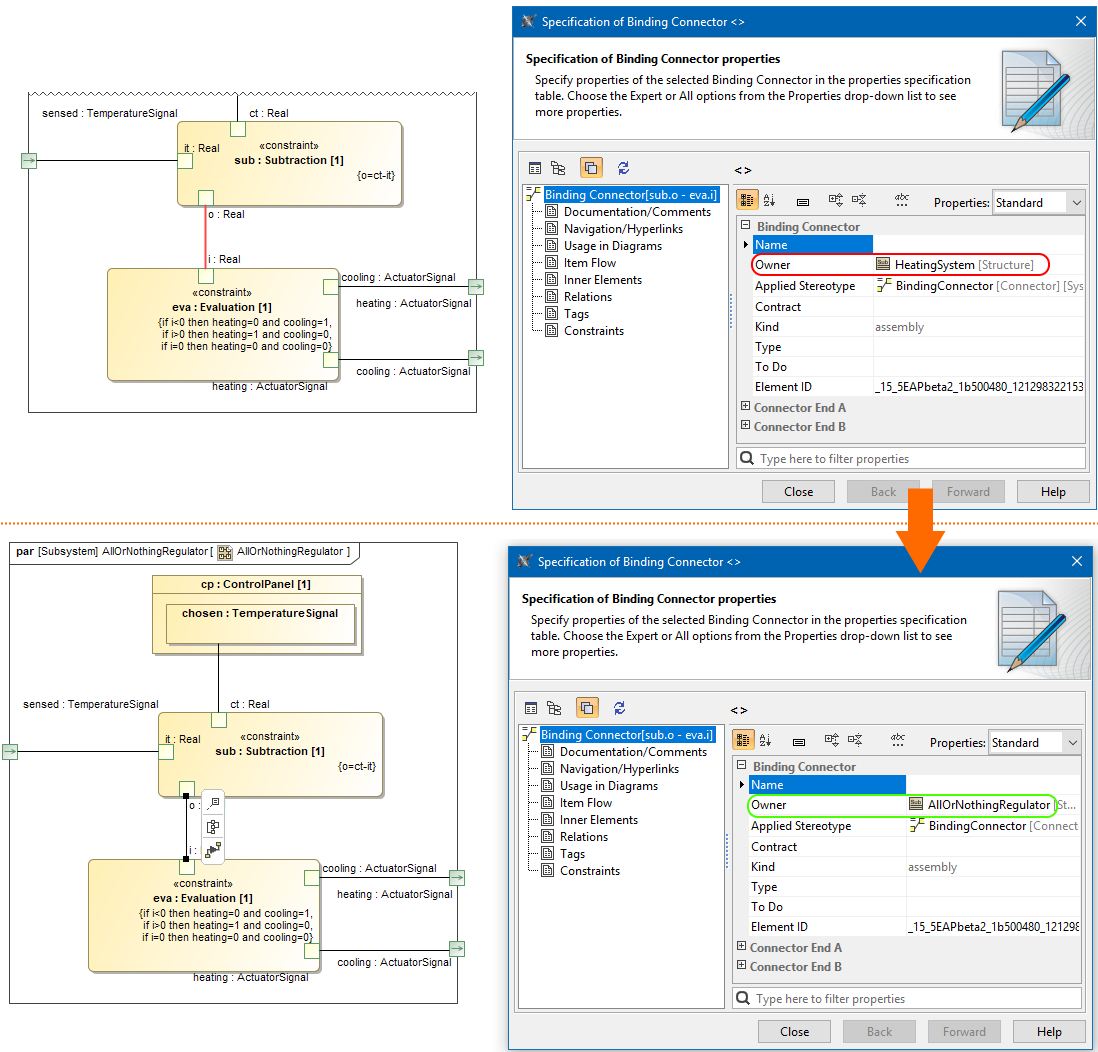Sort properties alphabetically in lower dialog
Image resolution: width=1098 pixels, height=1052 pixels.
pos(765,740)
